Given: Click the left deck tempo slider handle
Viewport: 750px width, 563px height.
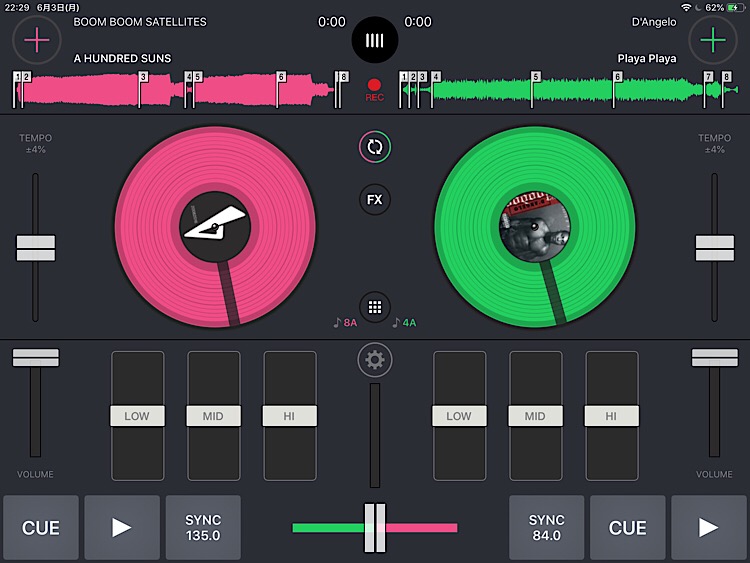Looking at the screenshot, I should pos(36,248).
